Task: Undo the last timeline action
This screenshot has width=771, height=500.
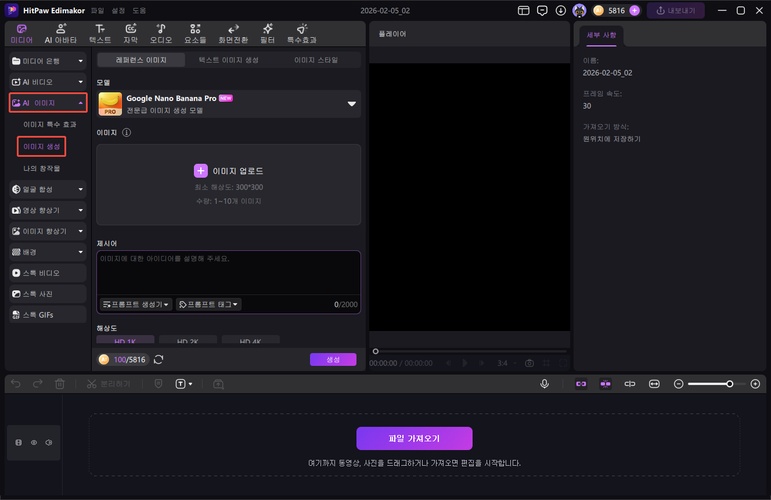Action: click(16, 383)
